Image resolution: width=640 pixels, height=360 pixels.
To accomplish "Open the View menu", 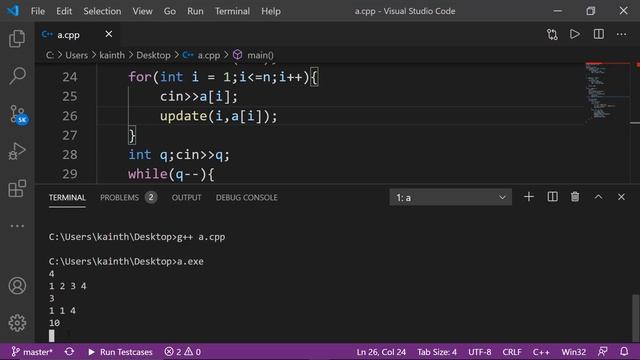I will (x=142, y=11).
